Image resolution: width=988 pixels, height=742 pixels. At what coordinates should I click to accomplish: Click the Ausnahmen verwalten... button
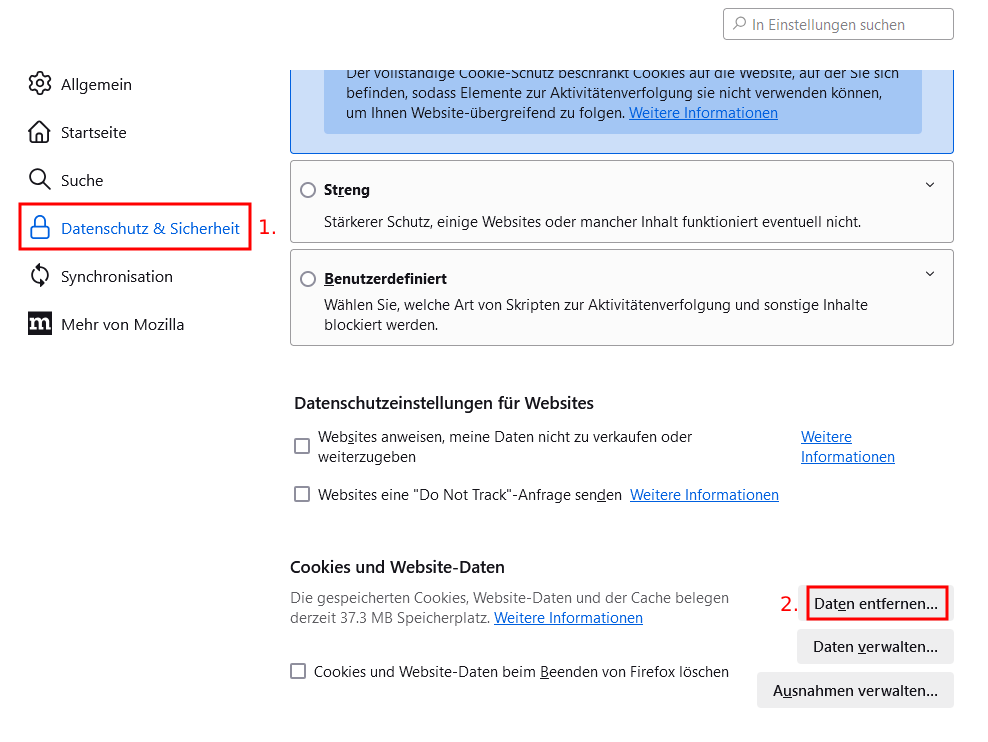855,690
